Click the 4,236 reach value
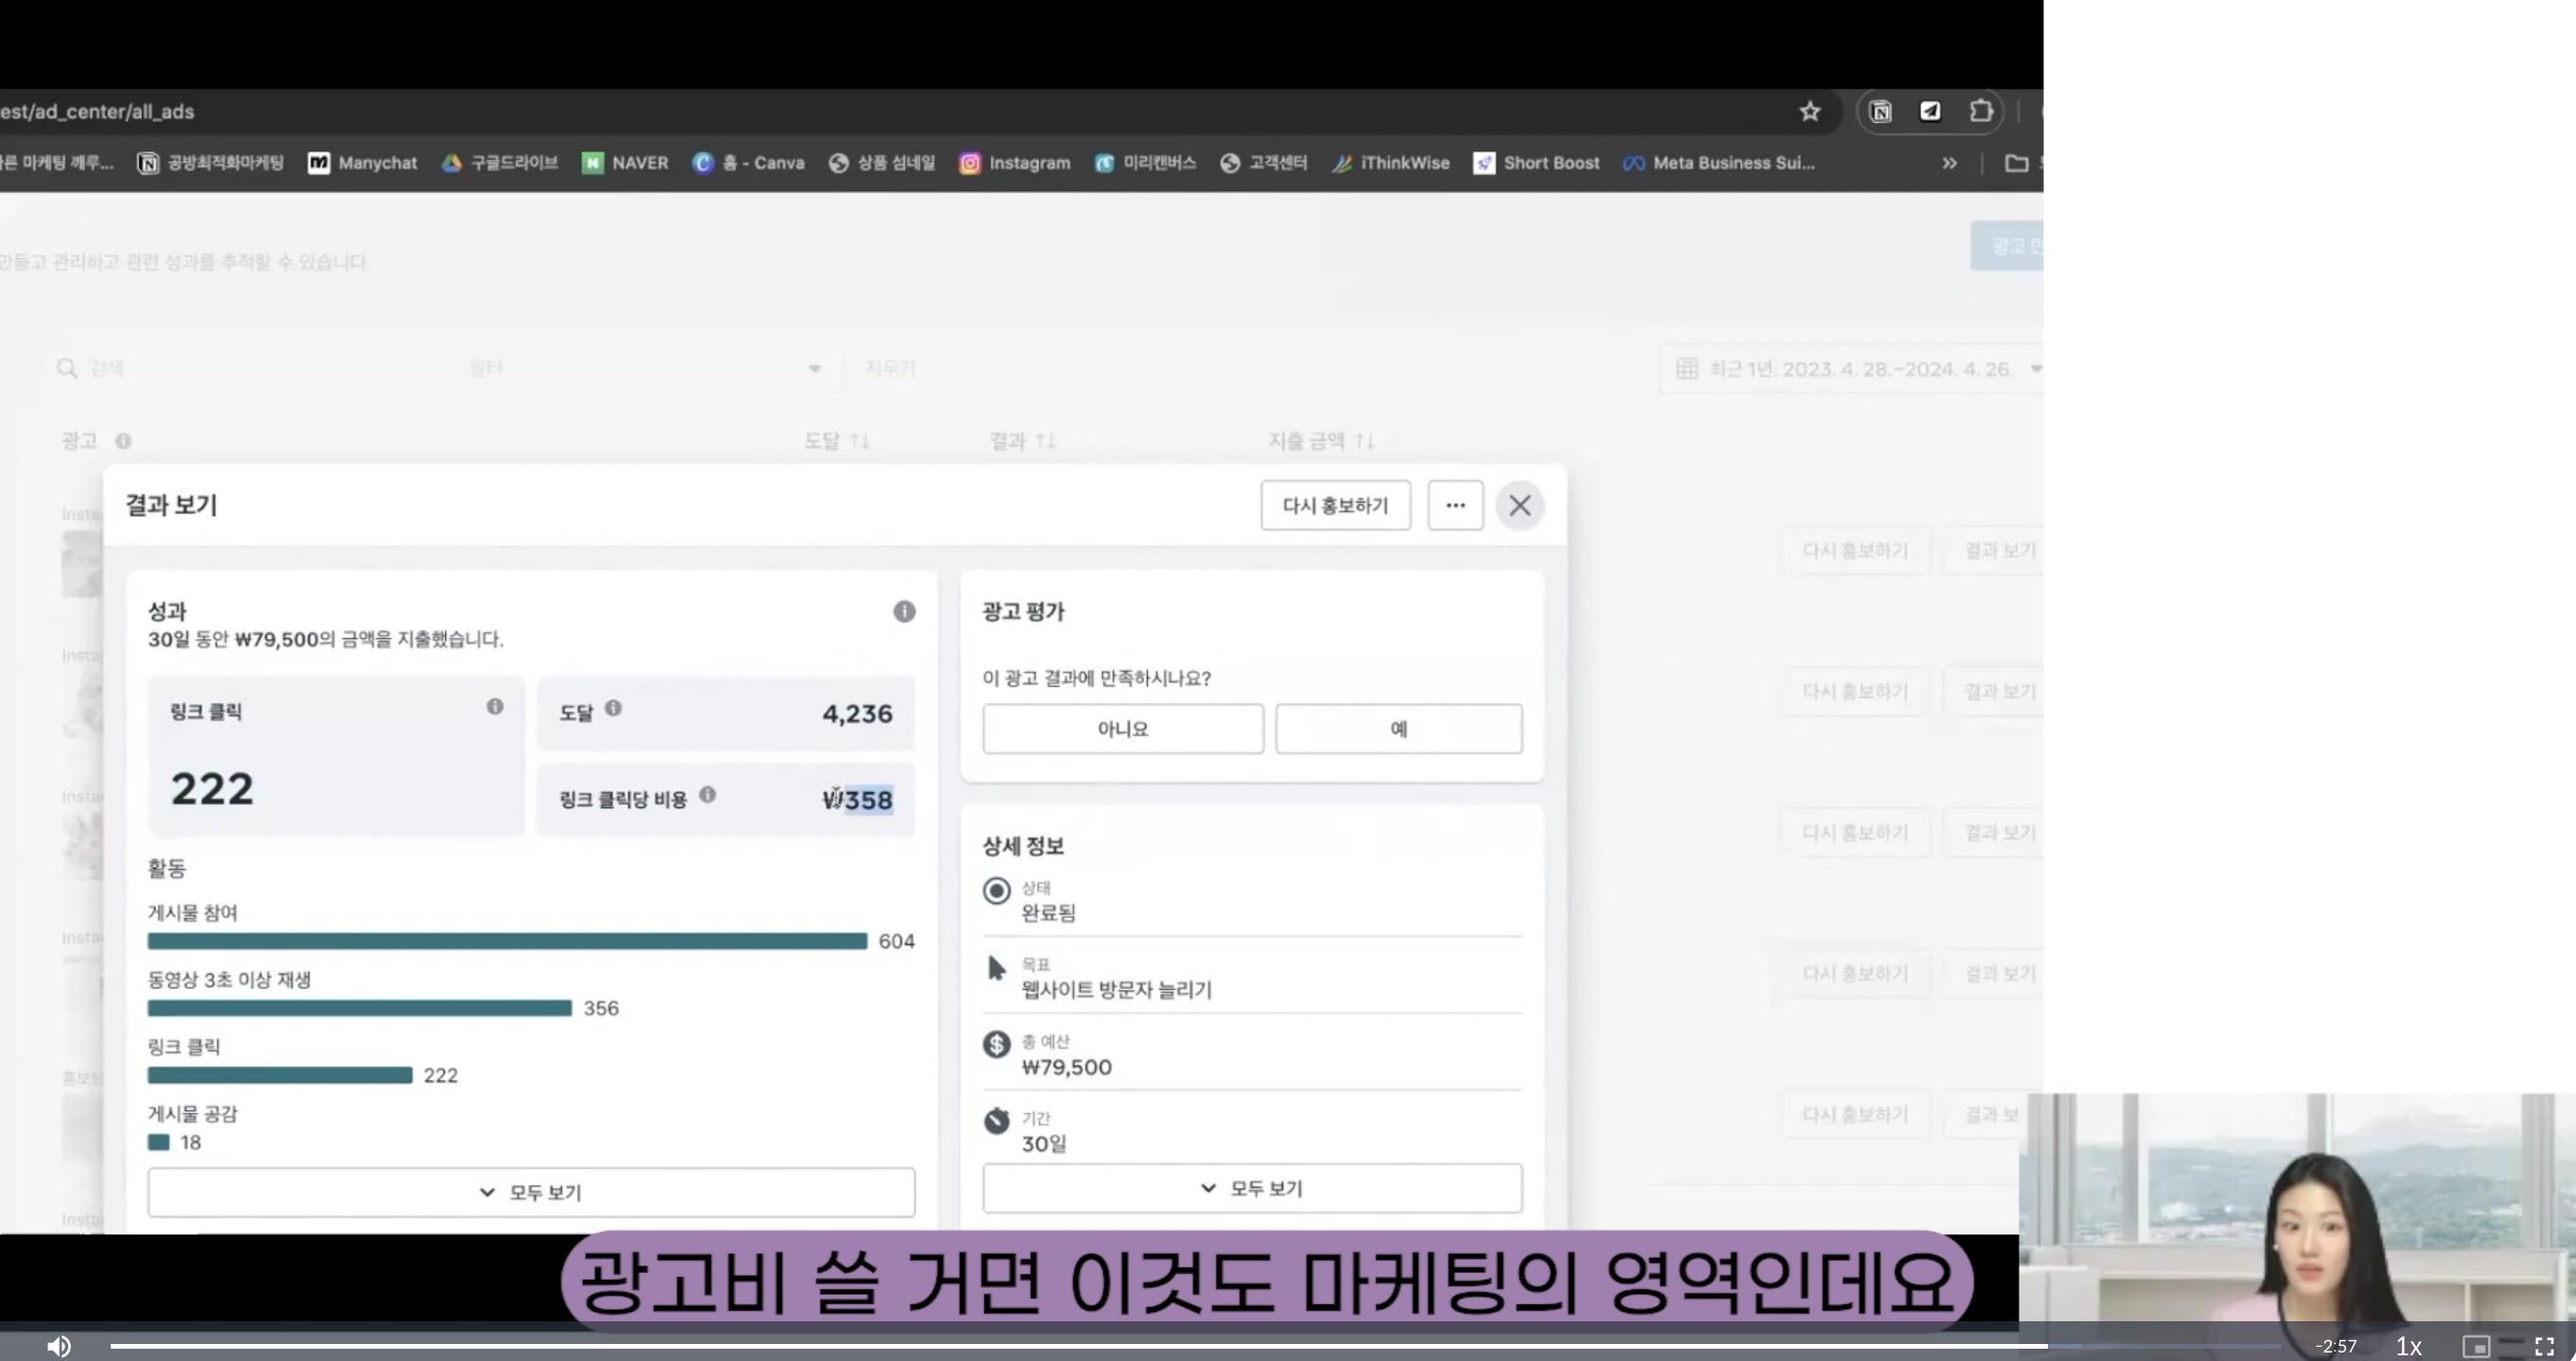 (857, 714)
